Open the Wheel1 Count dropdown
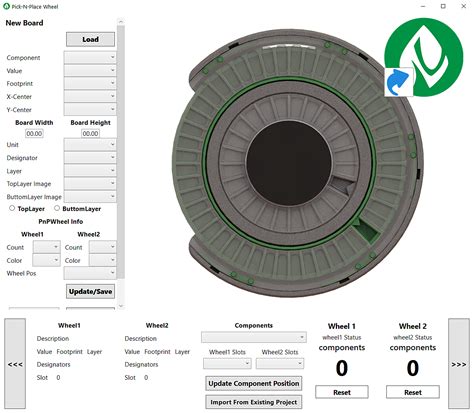The width and height of the screenshot is (474, 413). tap(46, 247)
